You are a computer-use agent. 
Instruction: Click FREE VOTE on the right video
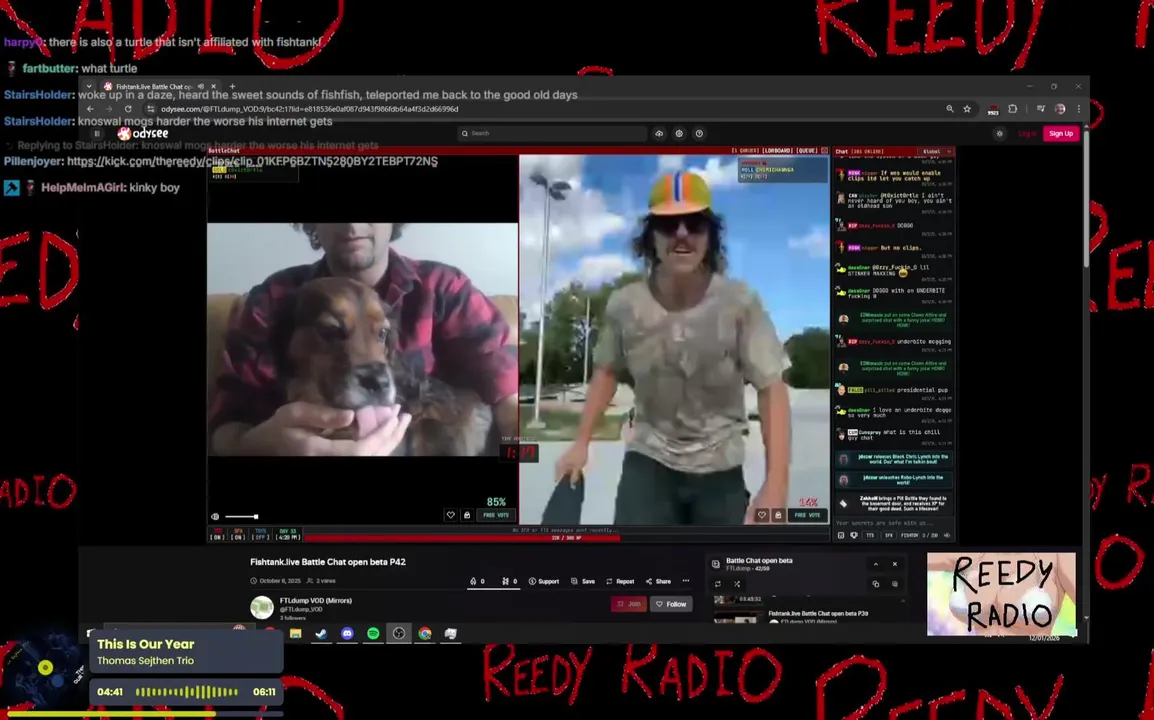pos(807,515)
